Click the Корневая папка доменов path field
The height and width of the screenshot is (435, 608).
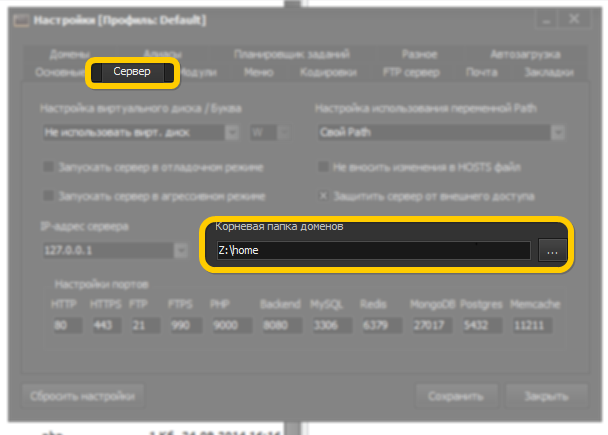(x=372, y=251)
